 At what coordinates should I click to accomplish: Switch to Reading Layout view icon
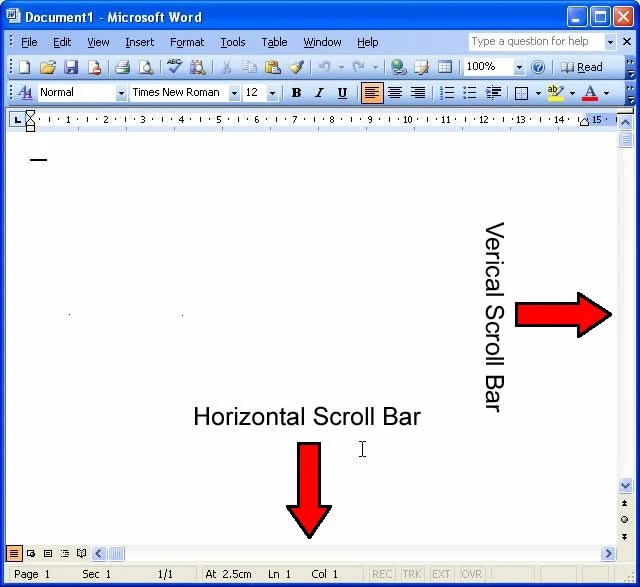coord(82,554)
